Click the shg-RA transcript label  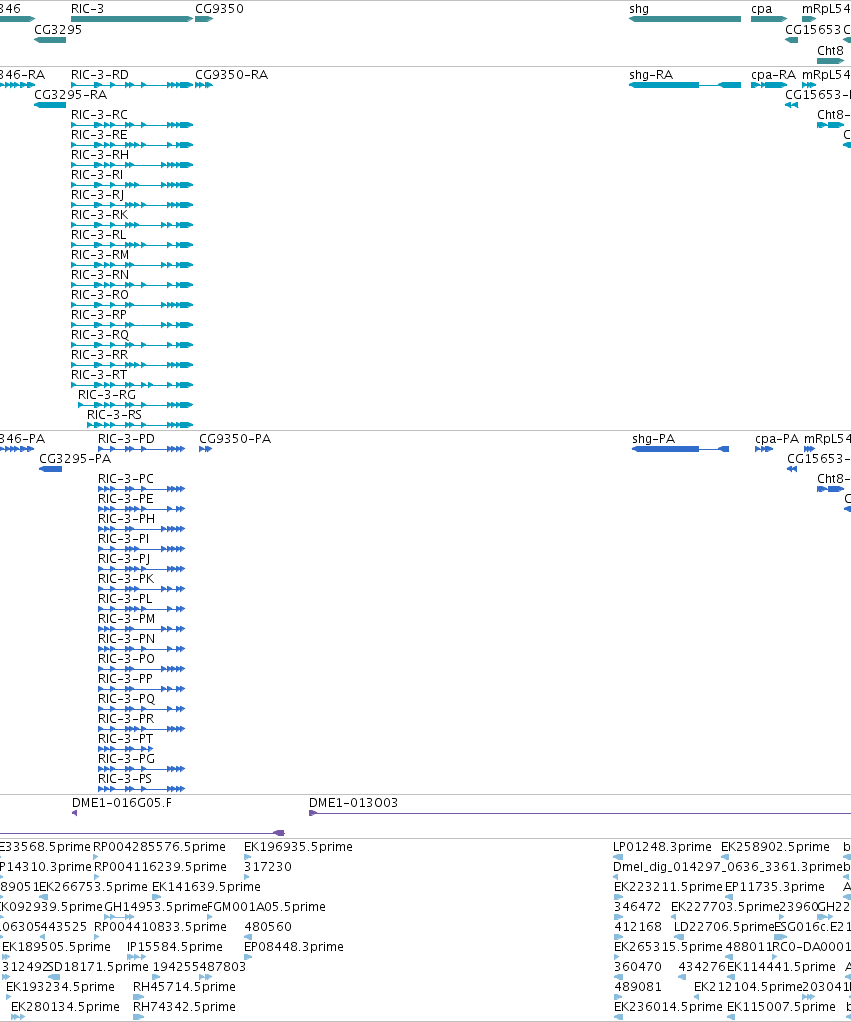coord(651,74)
